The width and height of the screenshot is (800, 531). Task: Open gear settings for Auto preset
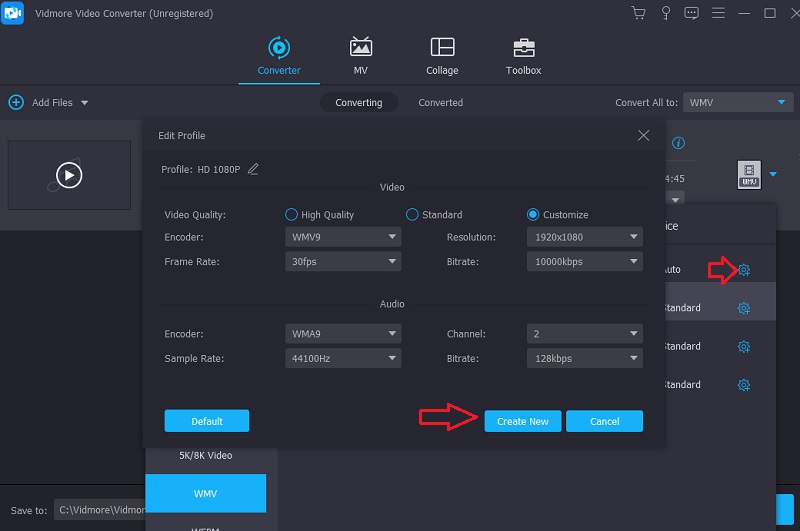coord(744,270)
